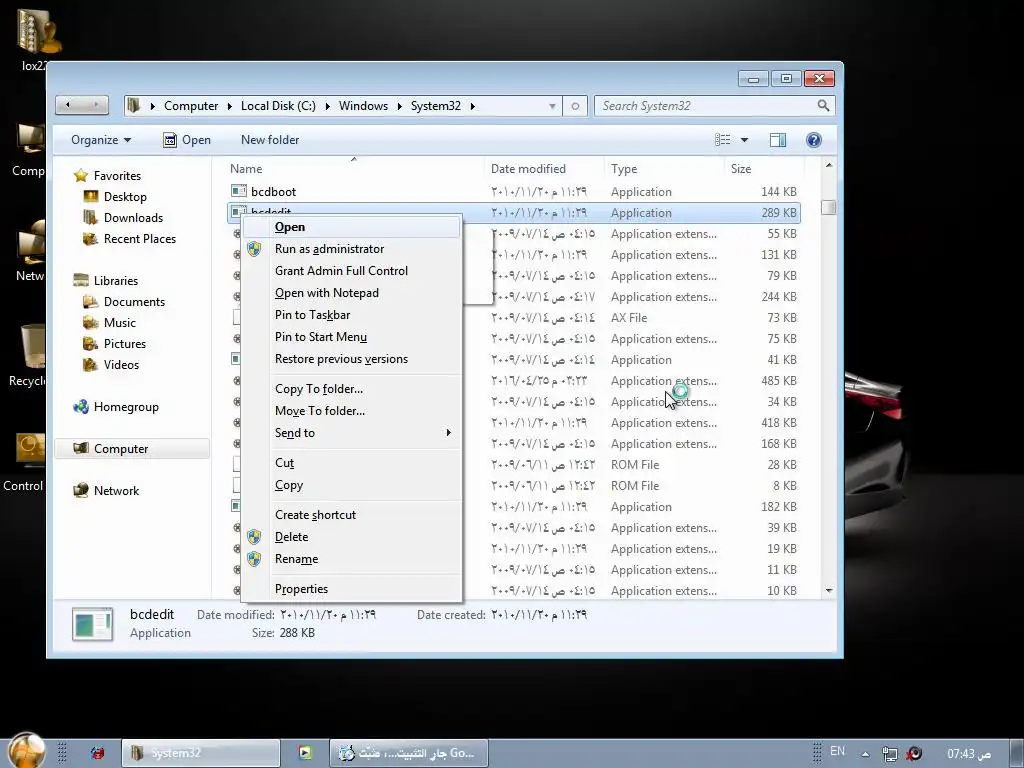Click the help question mark icon
The width and height of the screenshot is (1024, 768).
pos(814,140)
